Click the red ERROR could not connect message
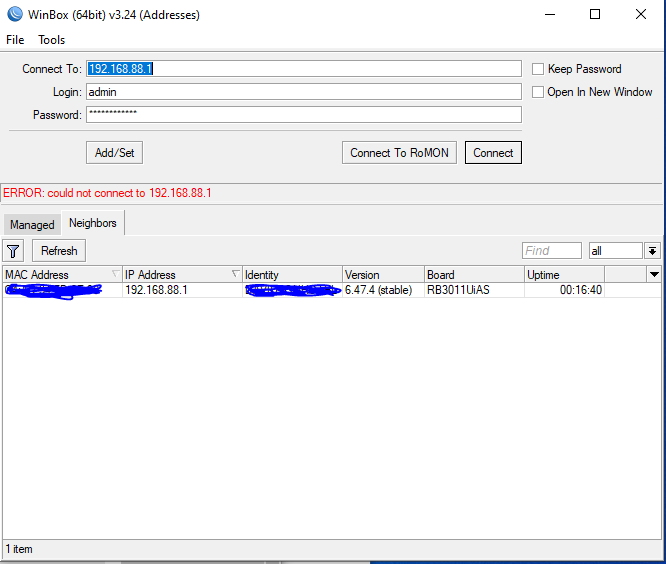The image size is (666, 564). click(107, 193)
